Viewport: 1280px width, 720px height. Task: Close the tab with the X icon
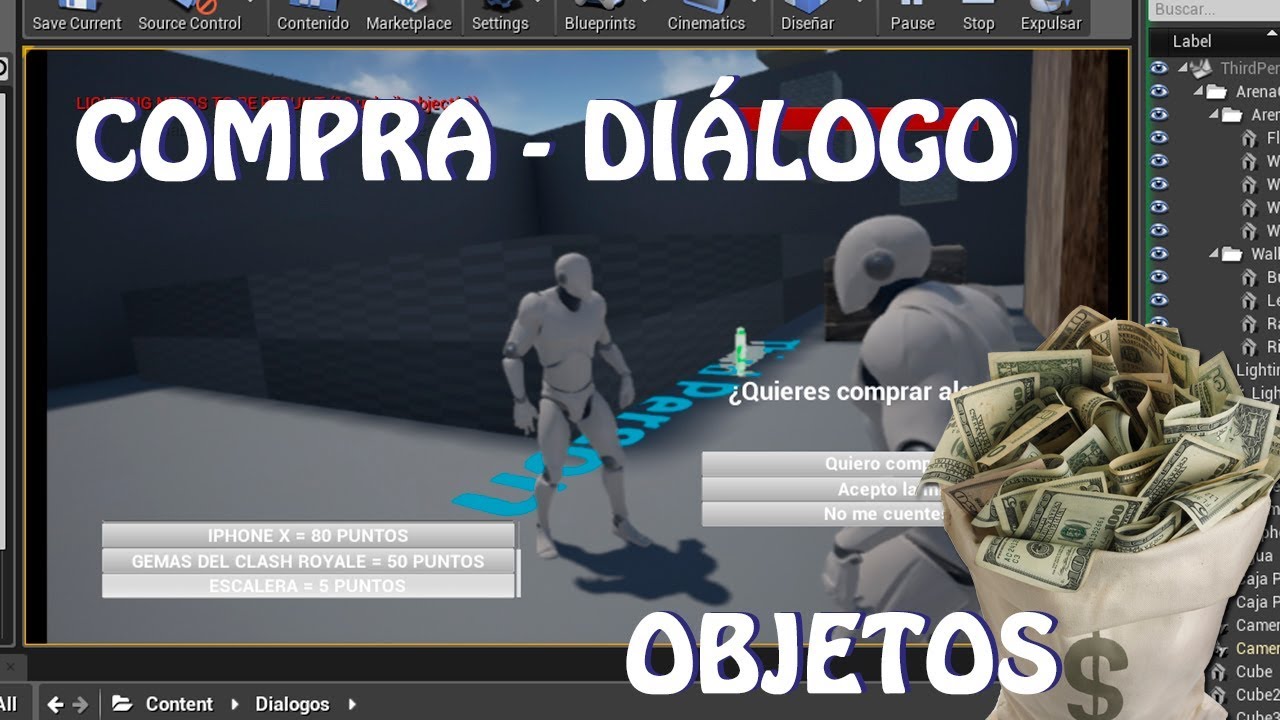click(x=9, y=667)
